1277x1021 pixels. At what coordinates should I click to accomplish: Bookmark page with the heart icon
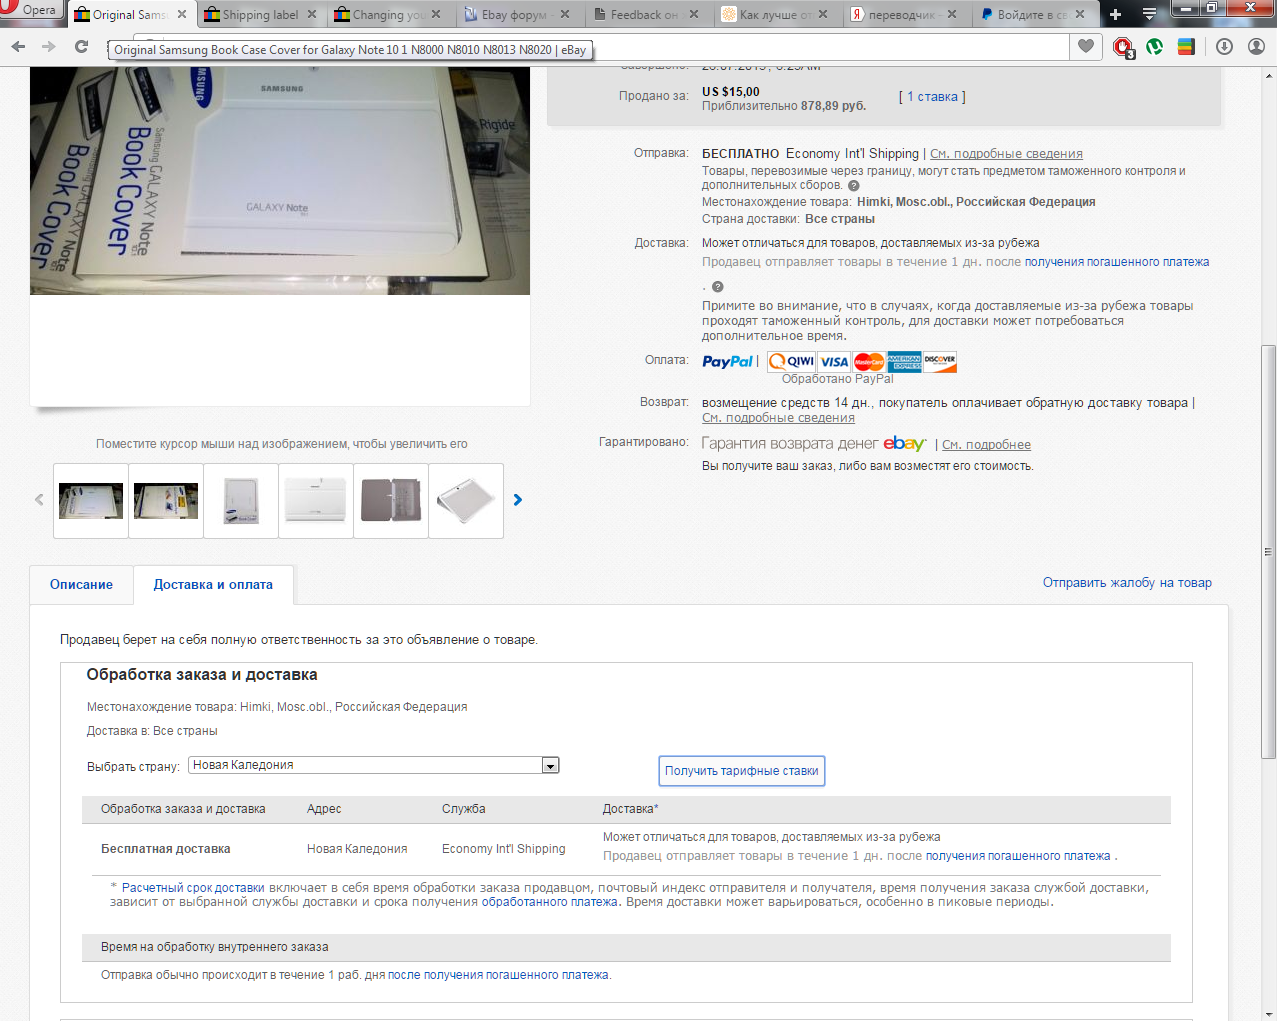pos(1086,46)
